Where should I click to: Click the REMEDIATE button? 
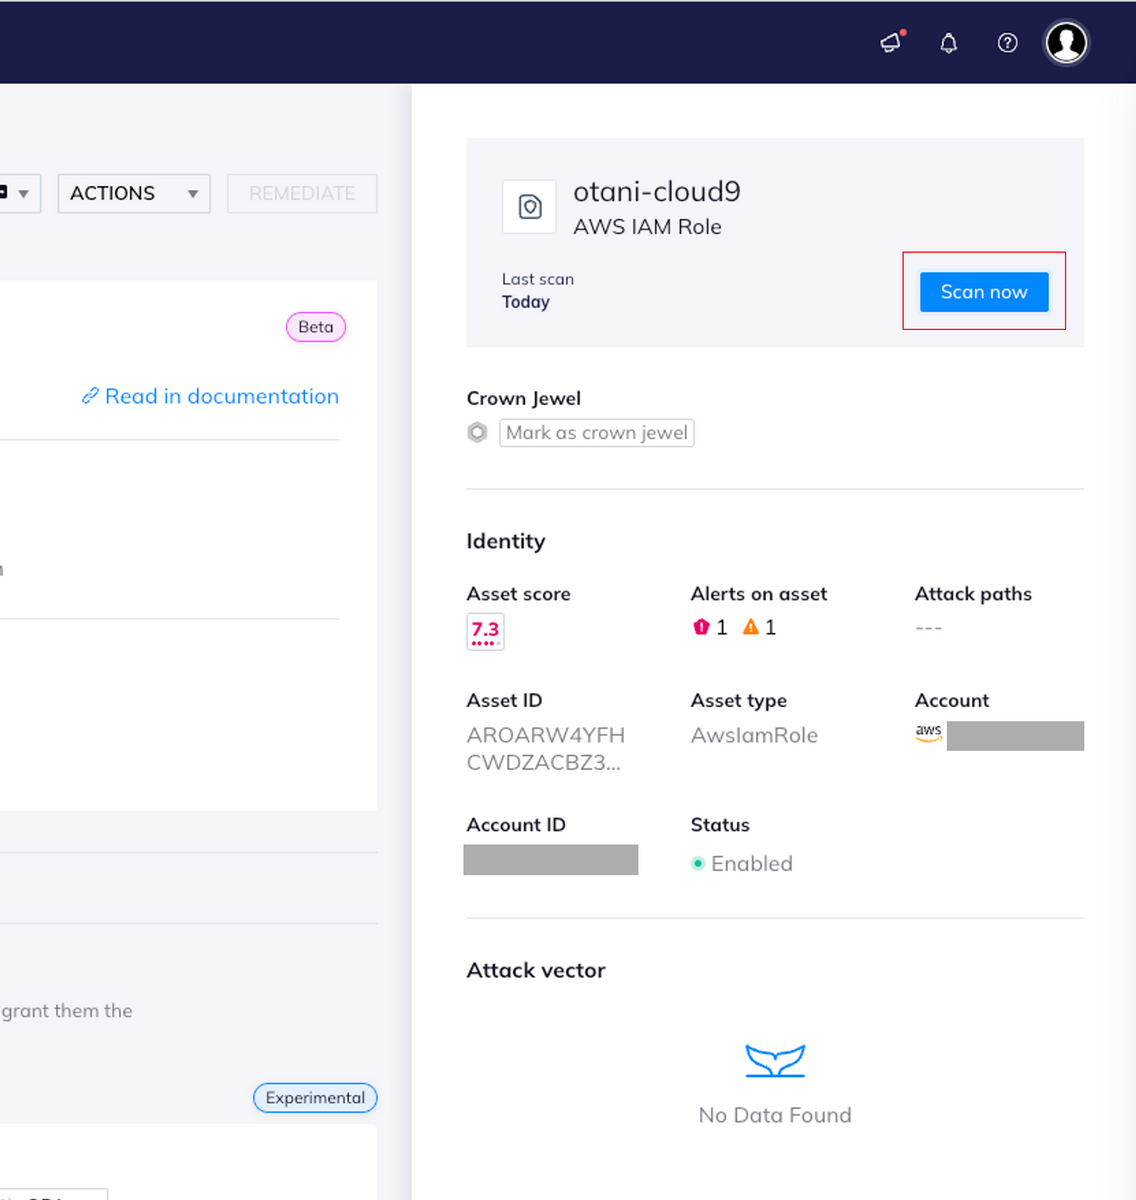pyautogui.click(x=302, y=193)
